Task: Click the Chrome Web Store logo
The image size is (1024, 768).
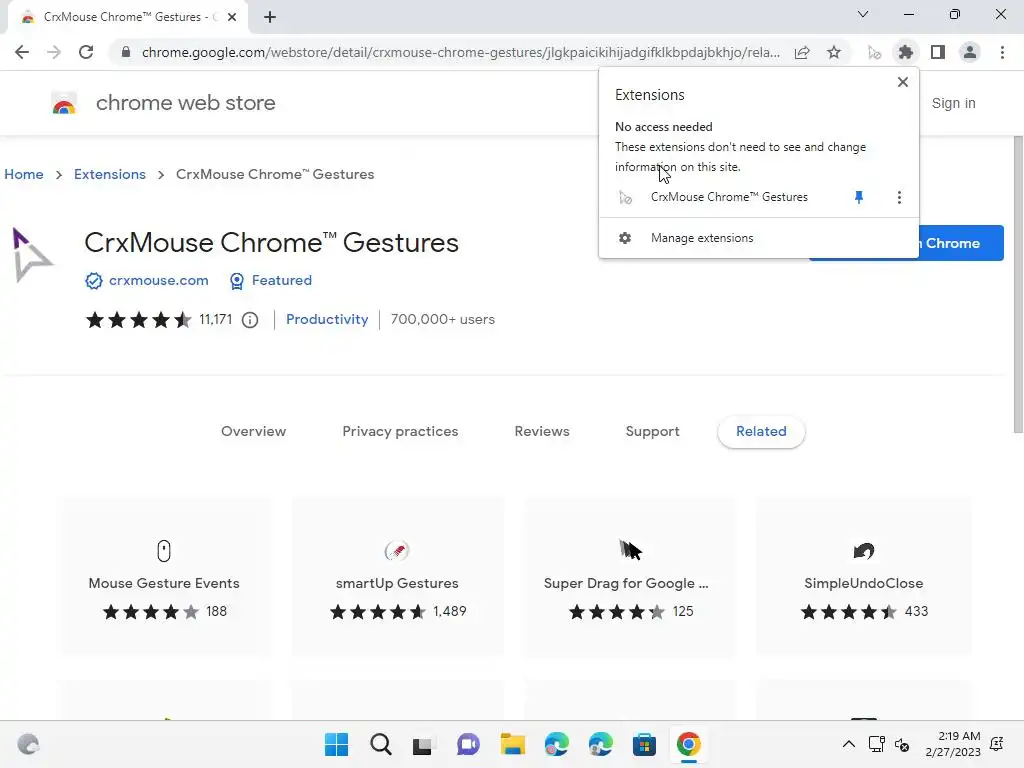Action: click(64, 103)
